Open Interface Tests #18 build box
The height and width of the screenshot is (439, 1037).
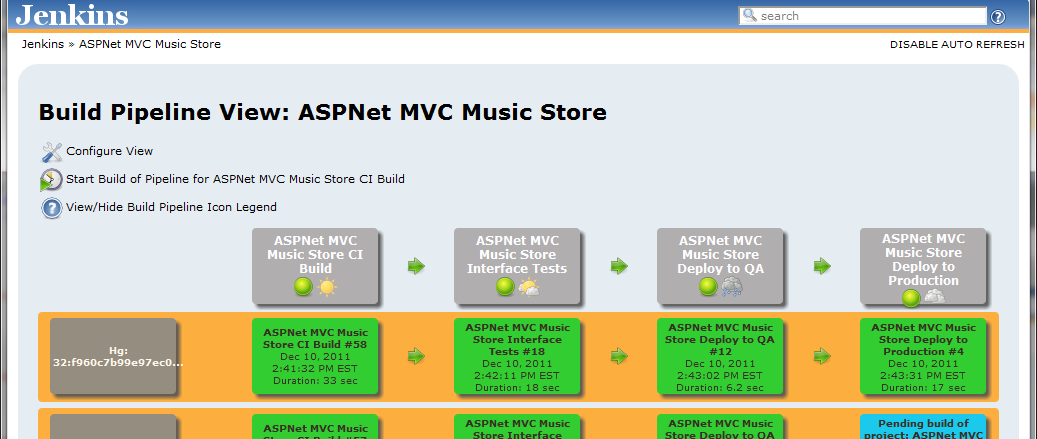[x=517, y=356]
